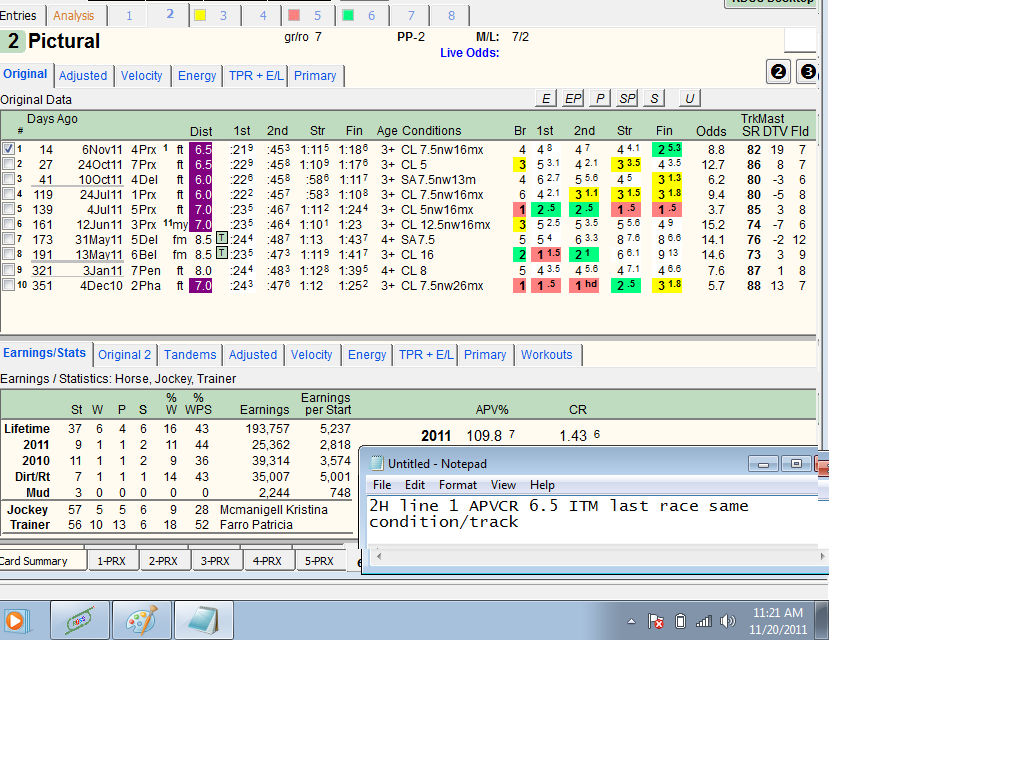This screenshot has height=768, width=1024.
Task: Open the Paint palette taskbar icon
Action: tap(142, 620)
